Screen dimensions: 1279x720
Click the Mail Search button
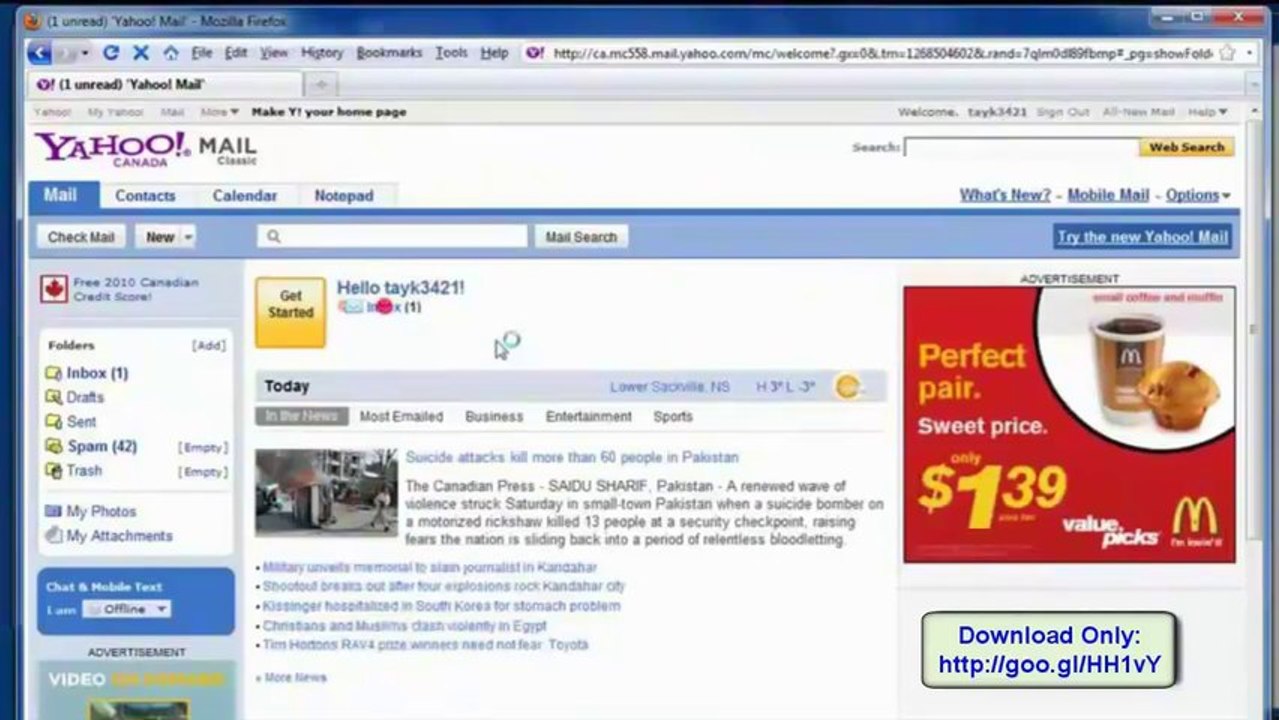pyautogui.click(x=582, y=237)
